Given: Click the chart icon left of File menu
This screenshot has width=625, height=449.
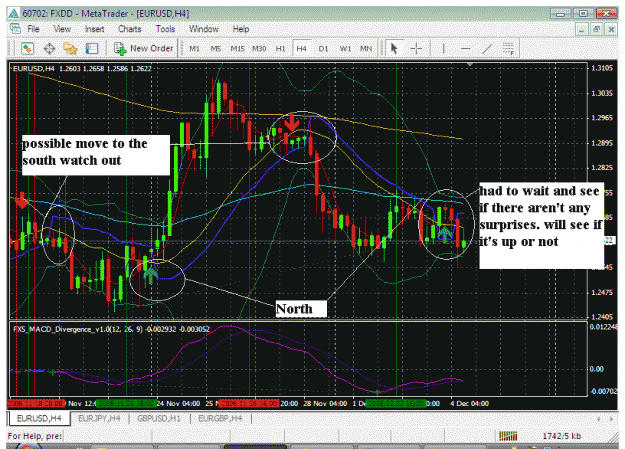Looking at the screenshot, I should pos(15,29).
